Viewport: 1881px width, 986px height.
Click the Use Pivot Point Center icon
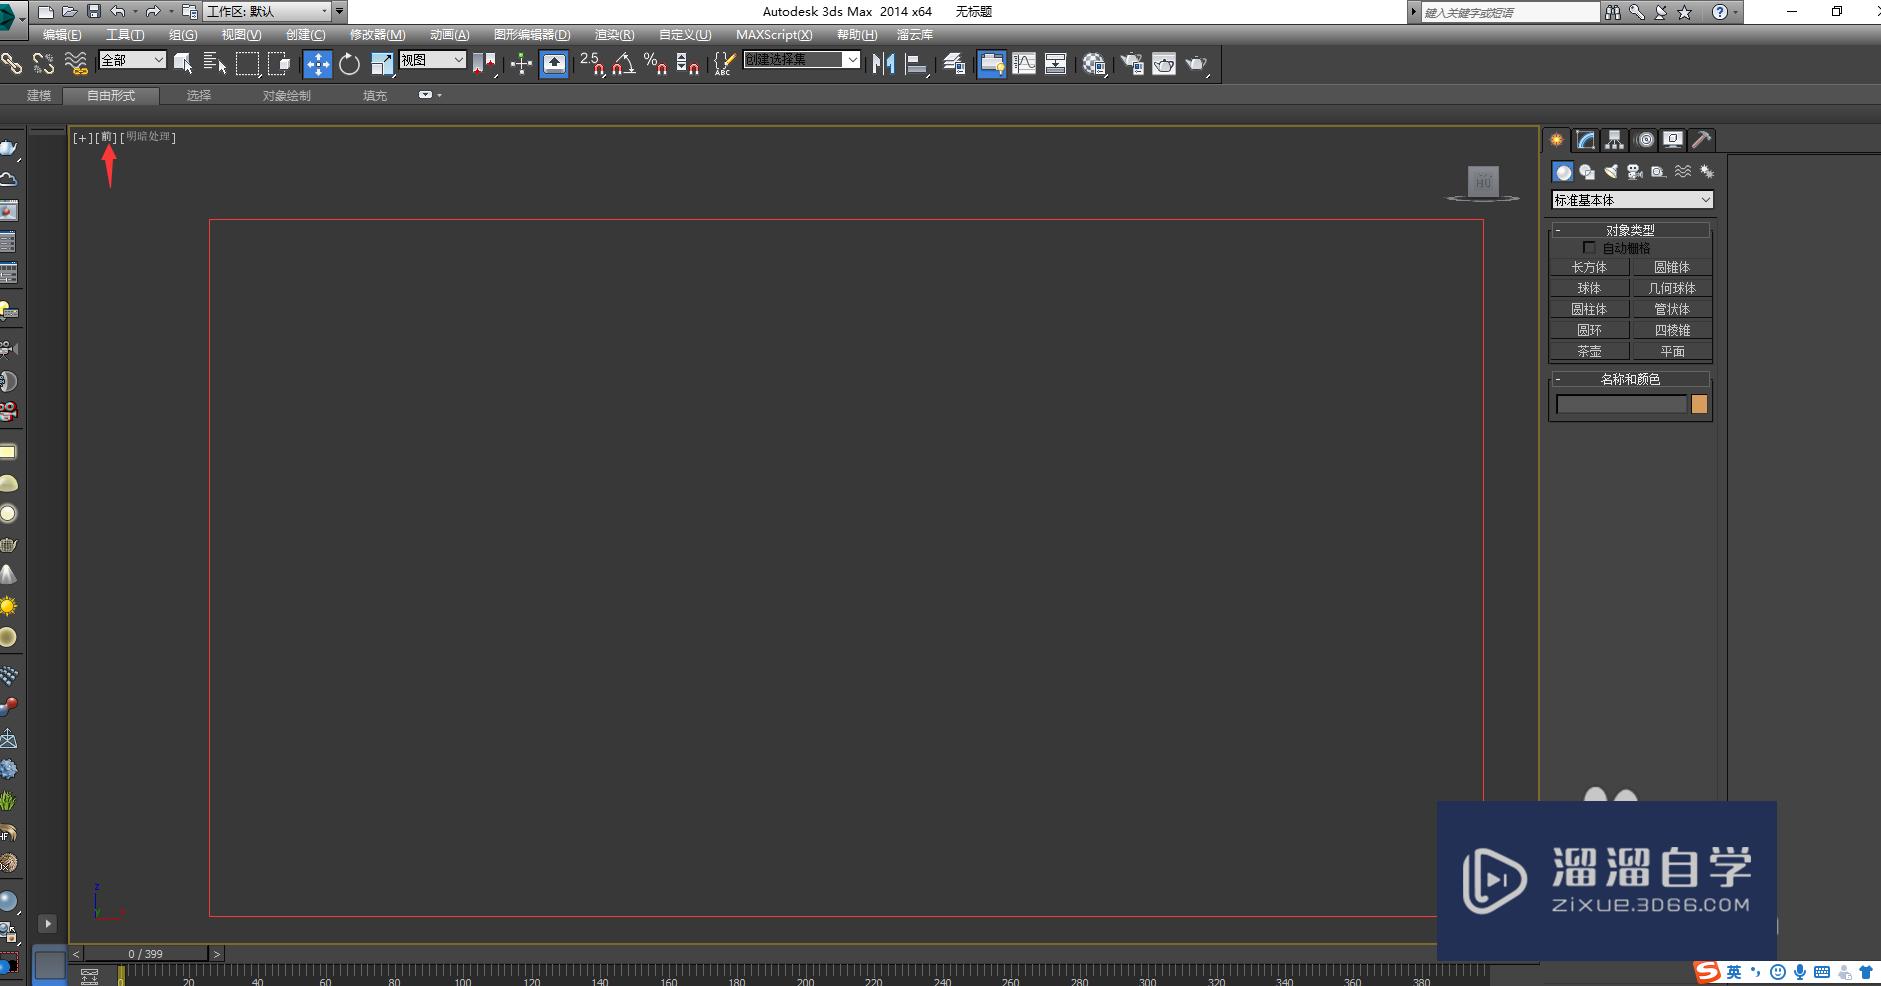(x=484, y=64)
